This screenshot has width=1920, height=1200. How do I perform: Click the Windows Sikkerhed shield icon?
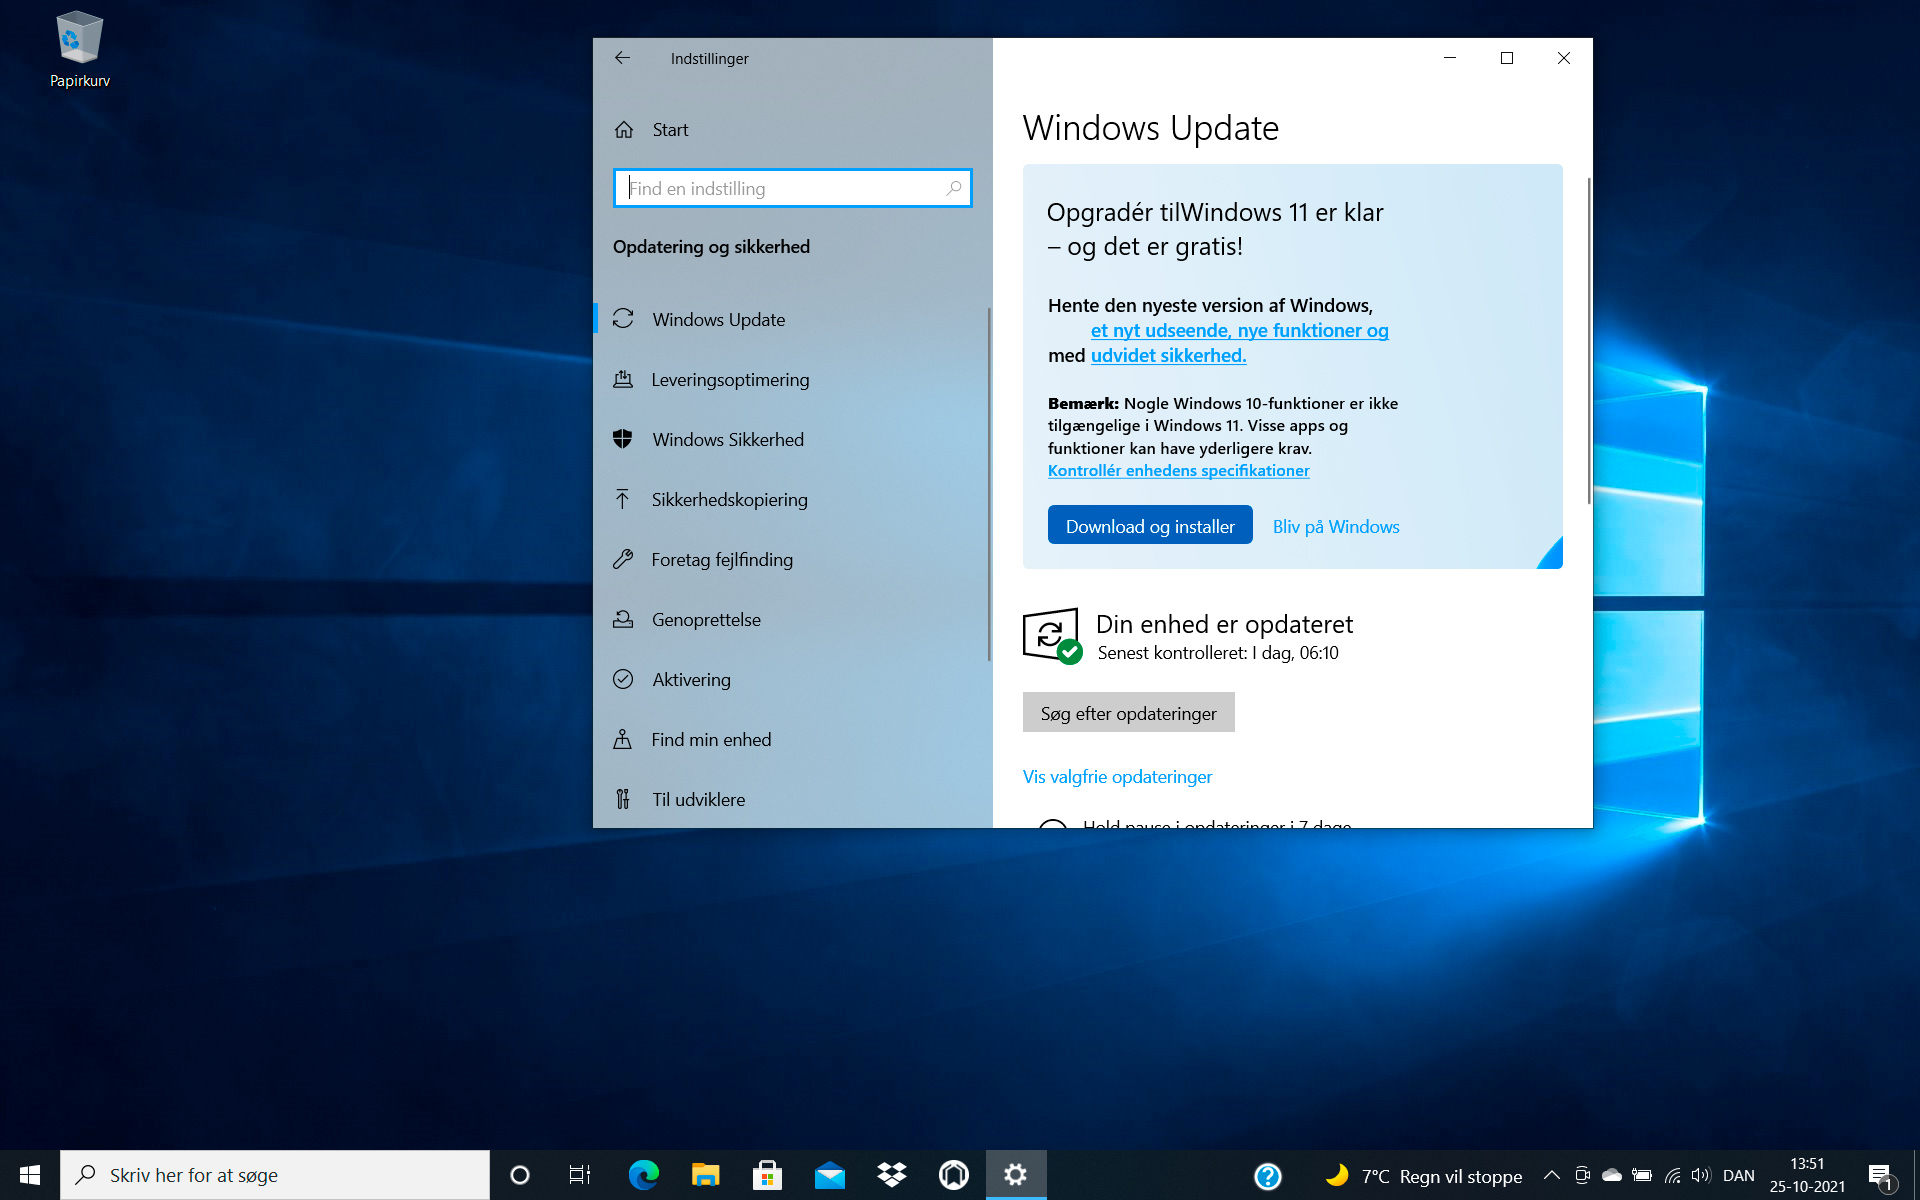(x=623, y=439)
